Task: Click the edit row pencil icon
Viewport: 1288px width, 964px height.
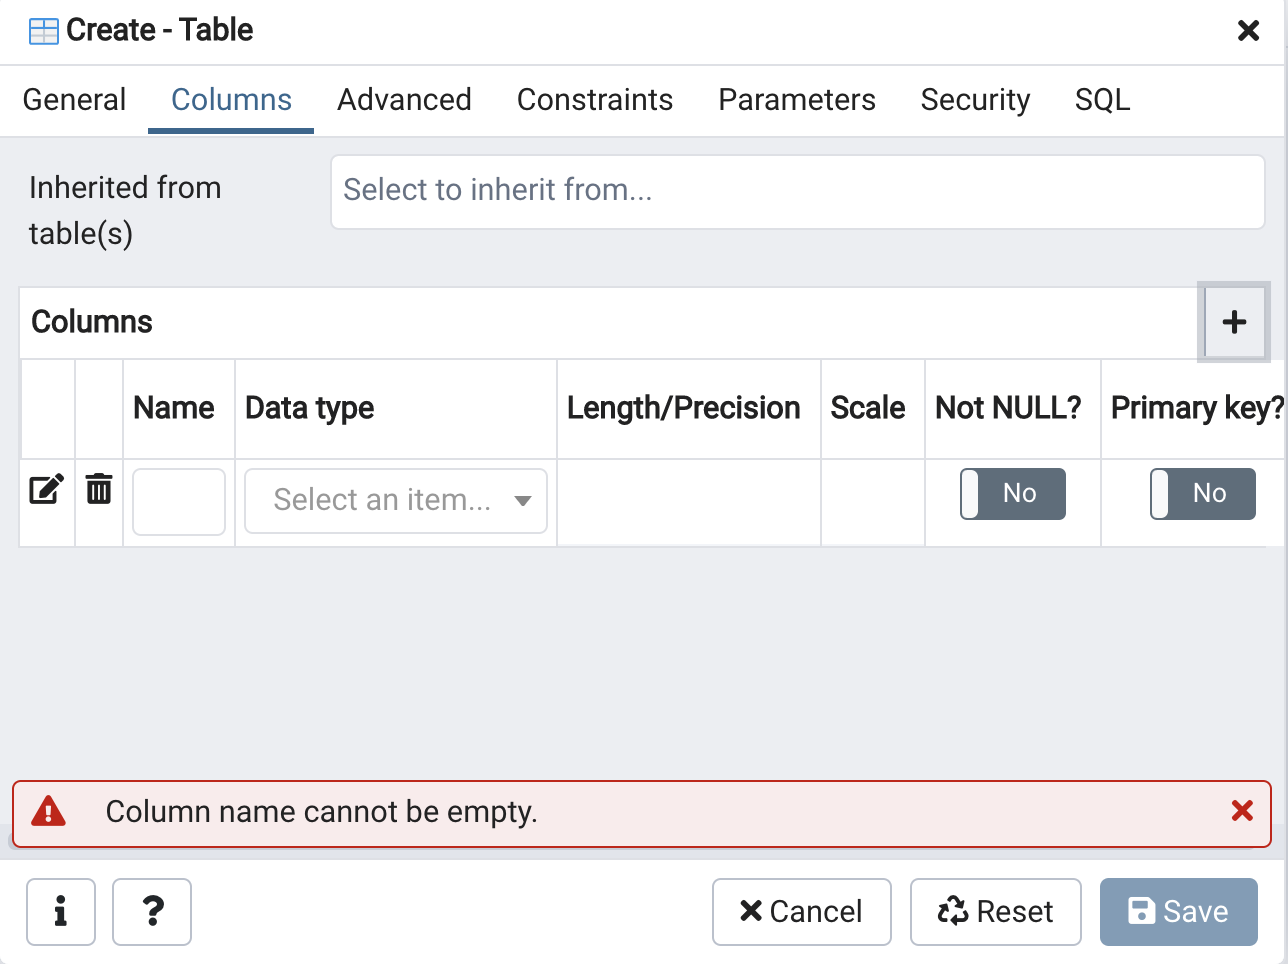Action: pyautogui.click(x=46, y=490)
